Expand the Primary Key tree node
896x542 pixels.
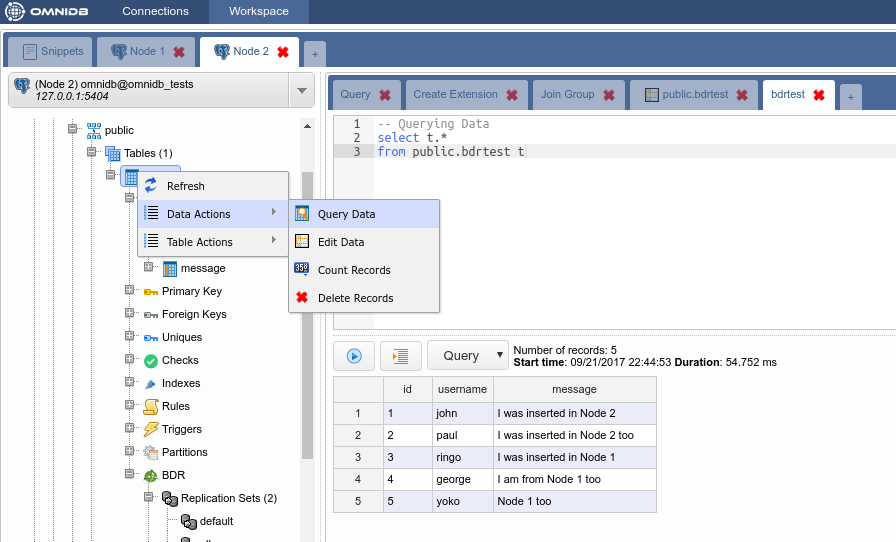(x=129, y=291)
